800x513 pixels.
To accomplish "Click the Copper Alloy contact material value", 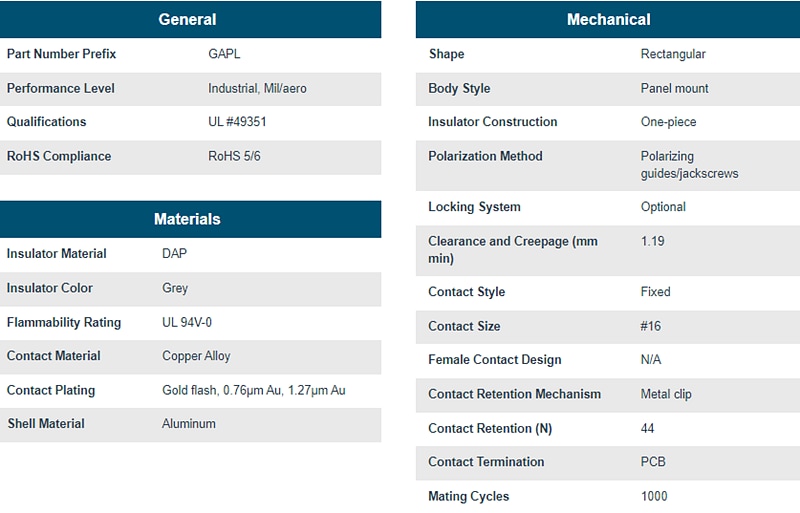I will tap(196, 356).
